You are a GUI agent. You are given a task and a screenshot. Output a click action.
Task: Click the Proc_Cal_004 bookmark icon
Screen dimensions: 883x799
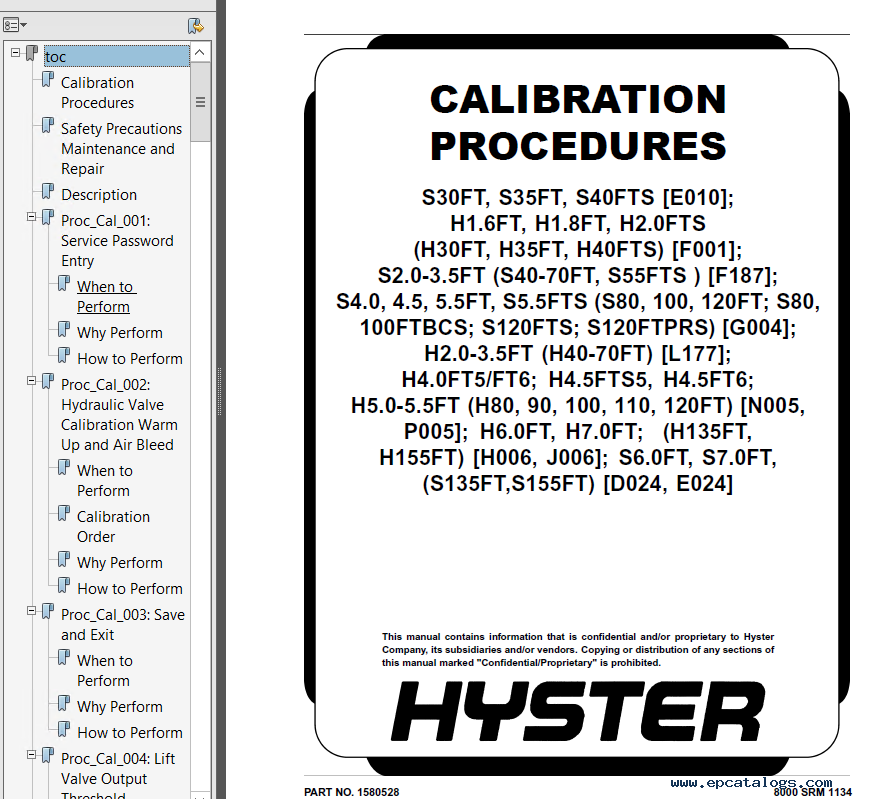pos(48,755)
